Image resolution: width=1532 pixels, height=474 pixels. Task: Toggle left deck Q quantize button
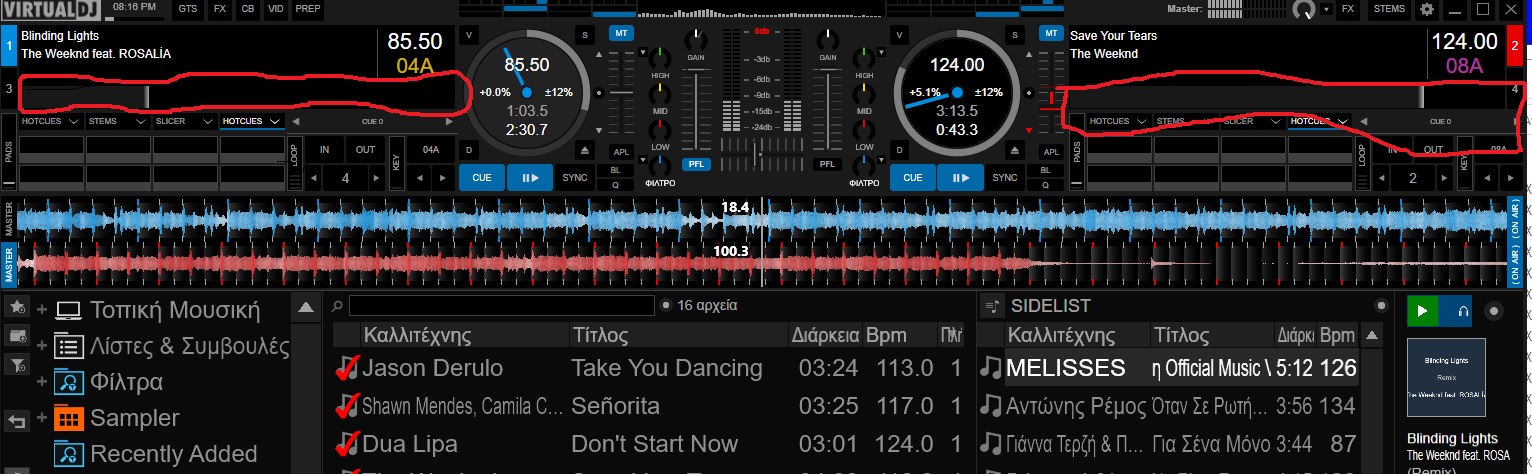615,184
